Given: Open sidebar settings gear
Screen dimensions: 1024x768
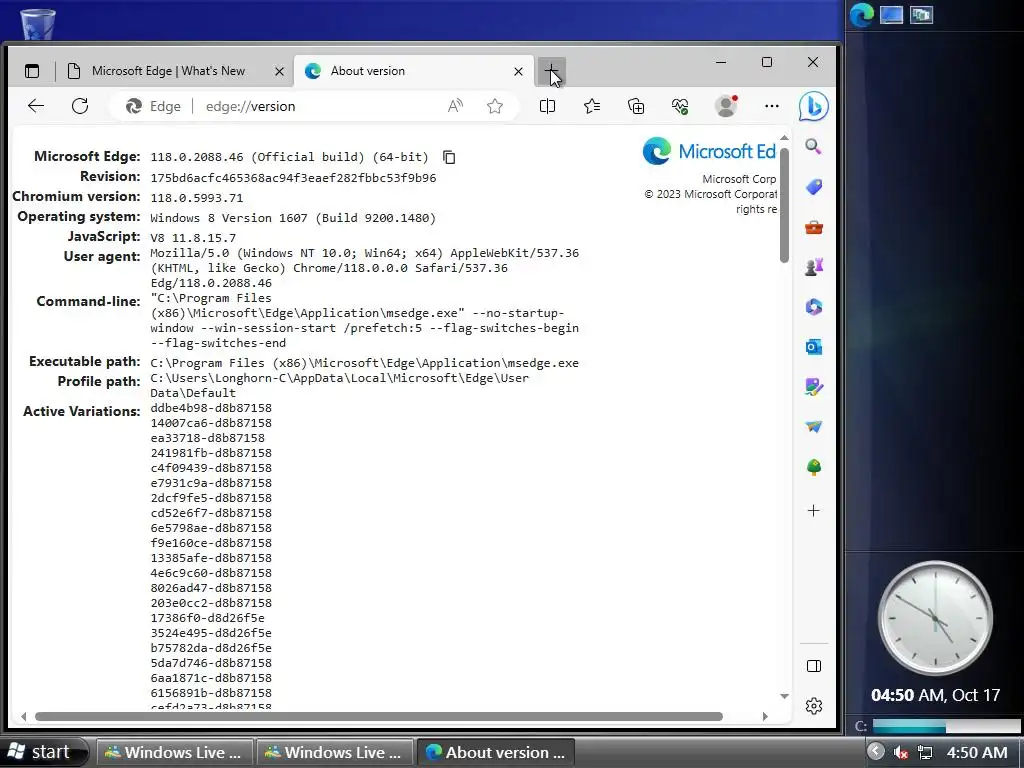Looking at the screenshot, I should [814, 706].
